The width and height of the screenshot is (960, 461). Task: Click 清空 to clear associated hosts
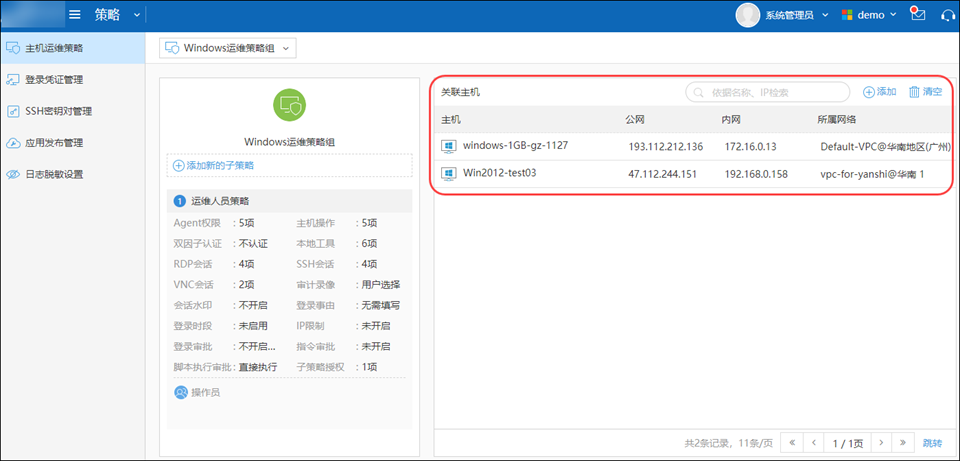[x=926, y=92]
